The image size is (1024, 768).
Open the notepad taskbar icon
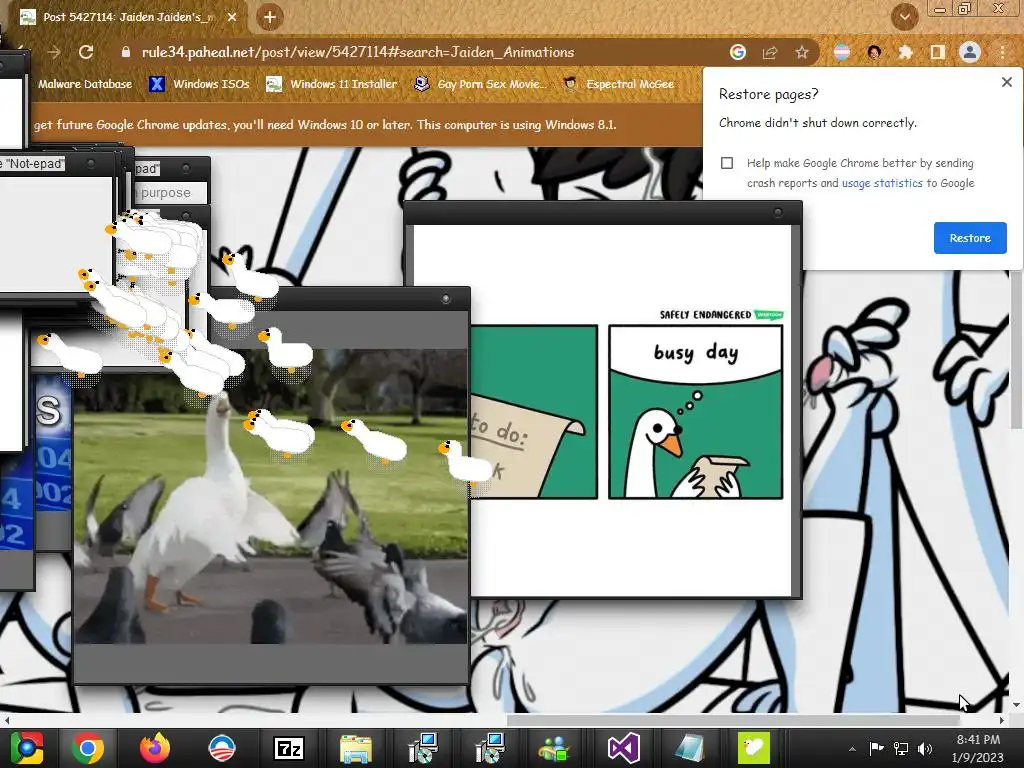pos(689,748)
